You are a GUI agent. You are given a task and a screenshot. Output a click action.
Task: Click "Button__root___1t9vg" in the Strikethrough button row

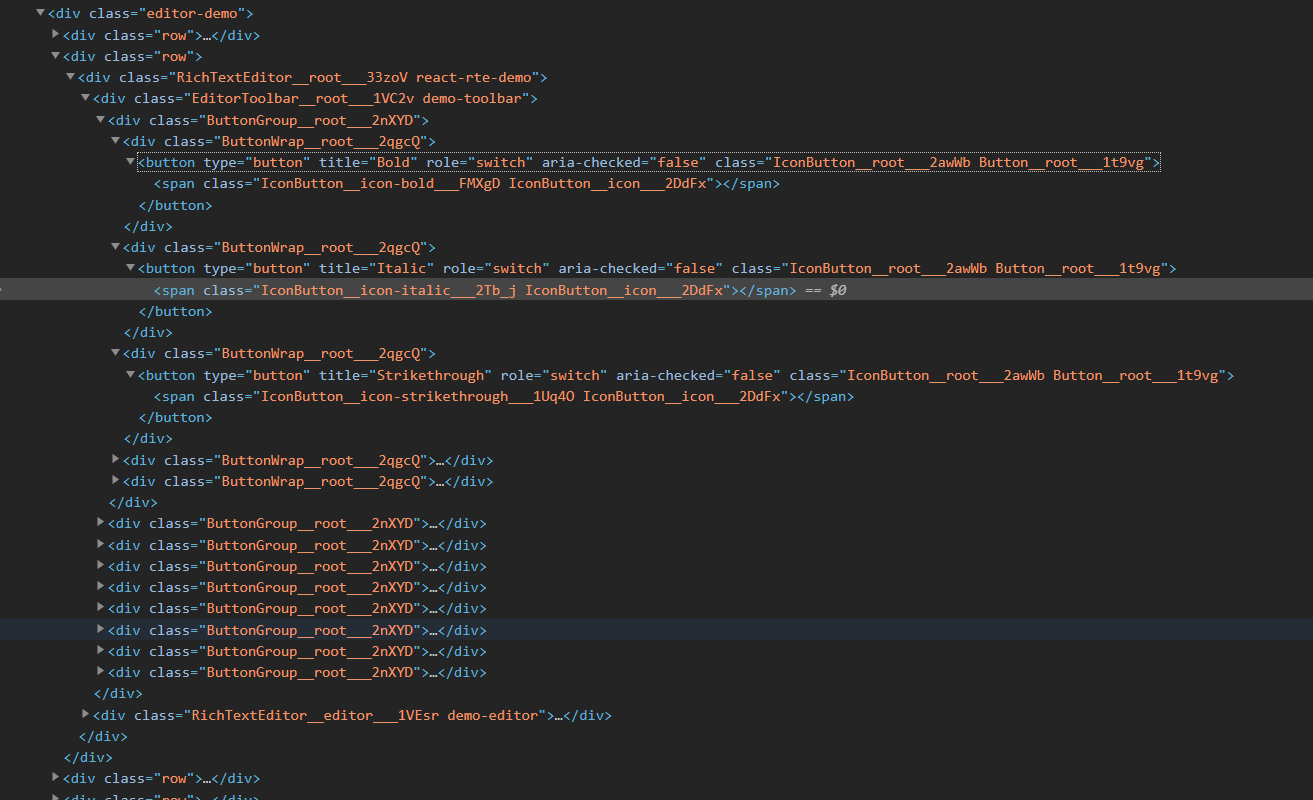[1136, 375]
